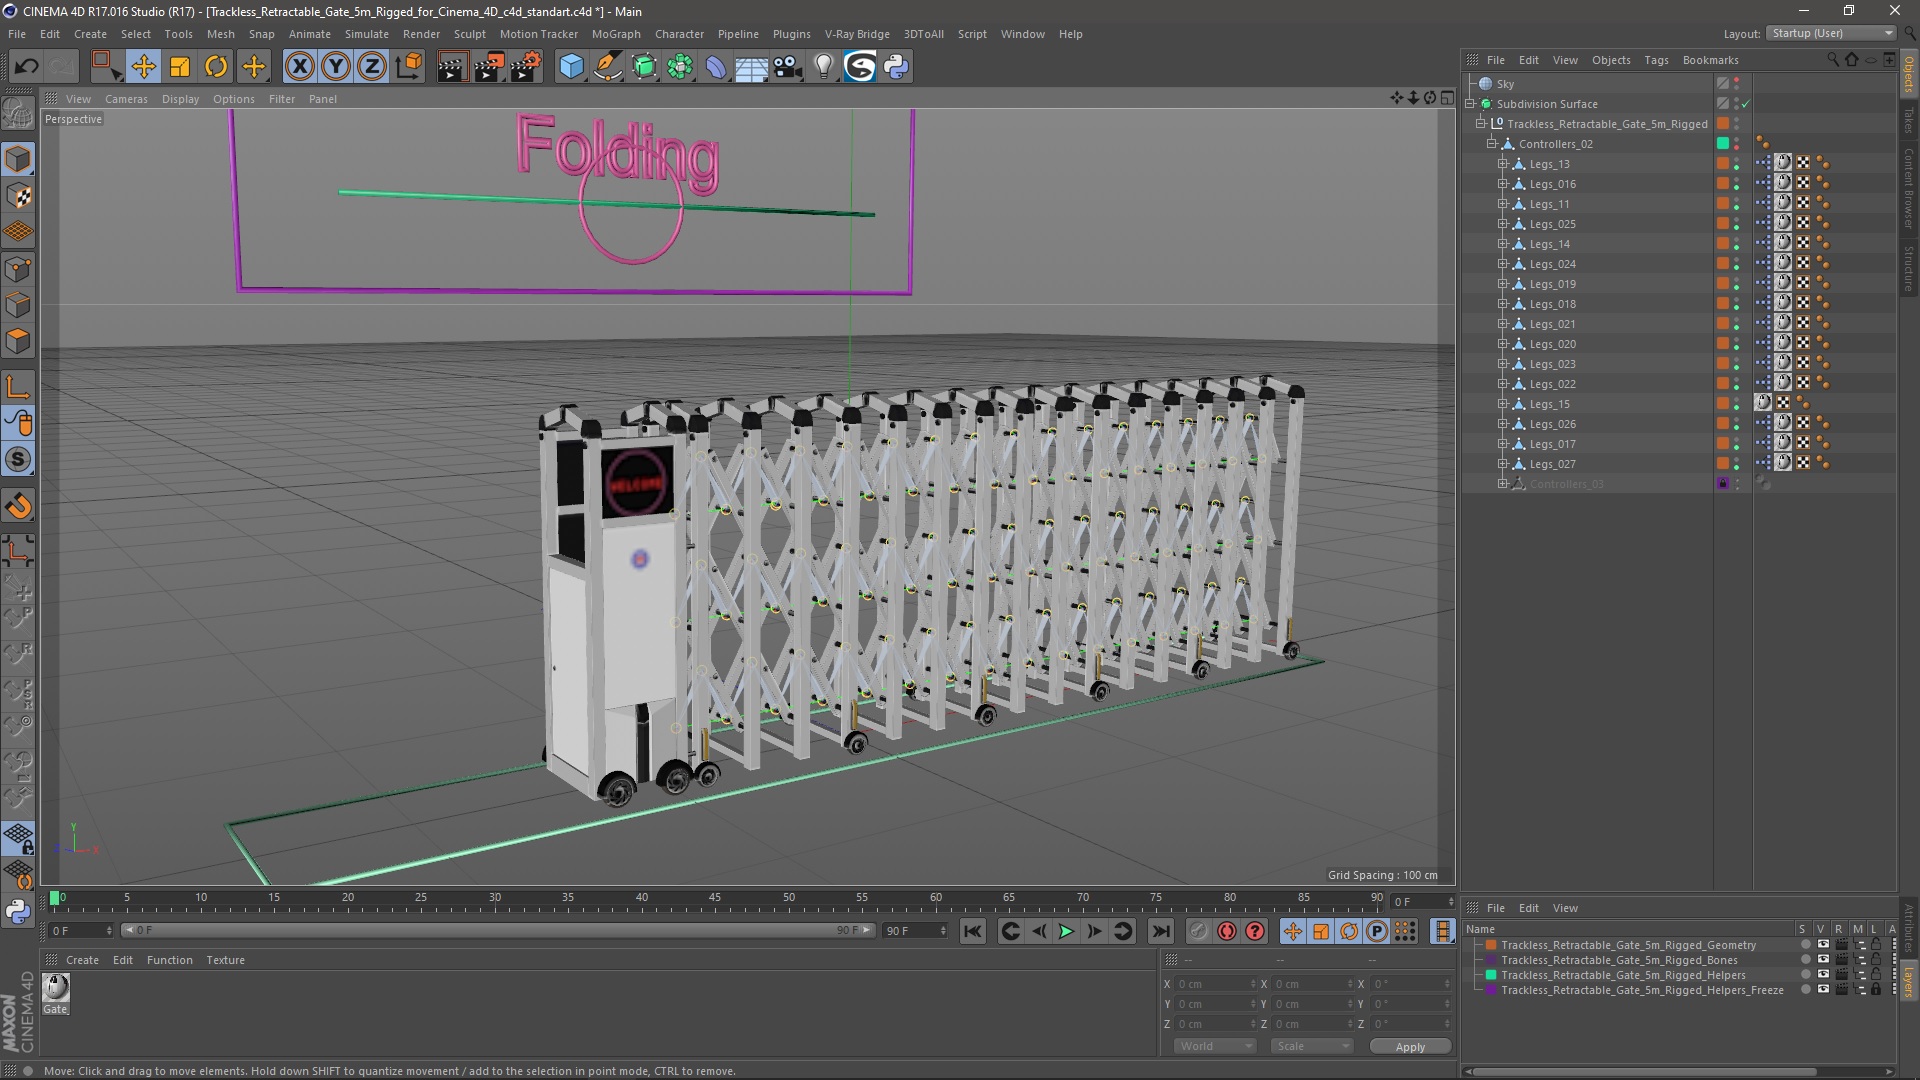Enable Polygons mode in left sidebar
This screenshot has height=1080, width=1920.
click(x=18, y=342)
